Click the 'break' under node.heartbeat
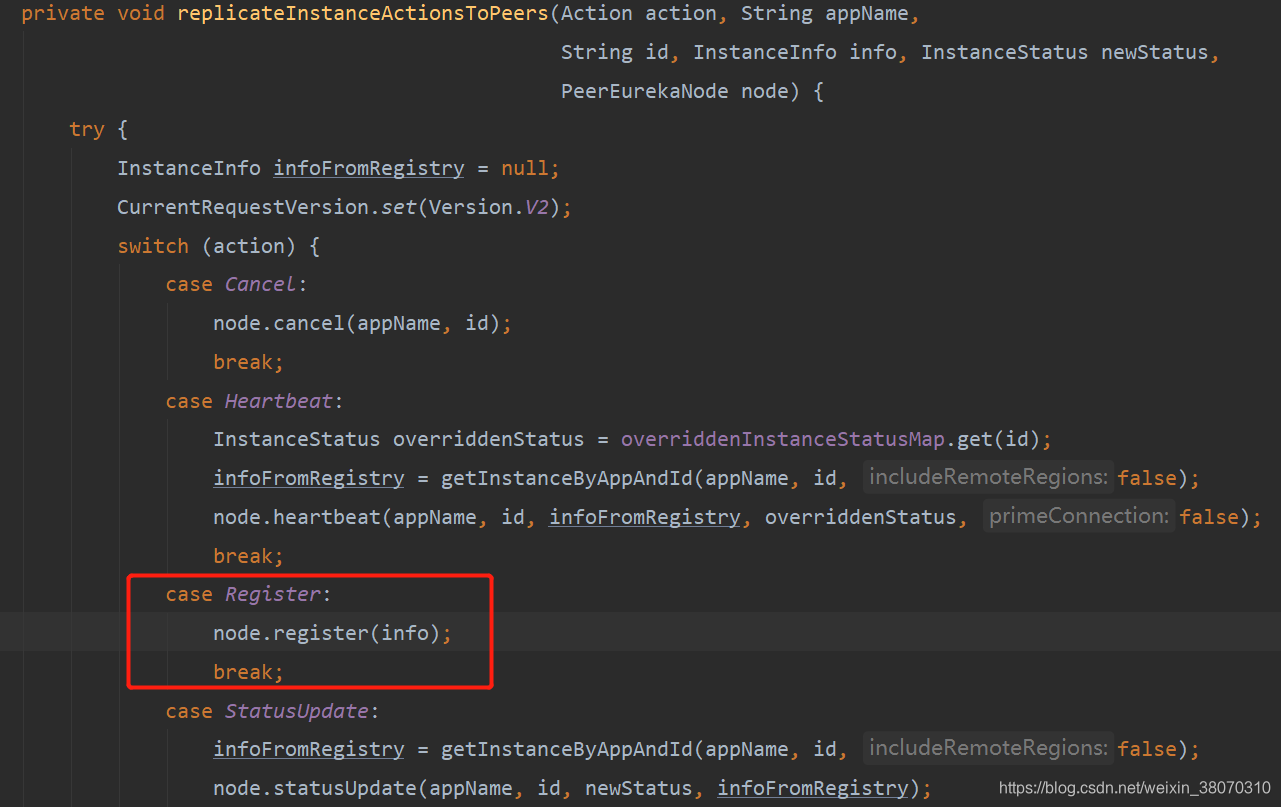Image resolution: width=1281 pixels, height=807 pixels. coord(242,556)
